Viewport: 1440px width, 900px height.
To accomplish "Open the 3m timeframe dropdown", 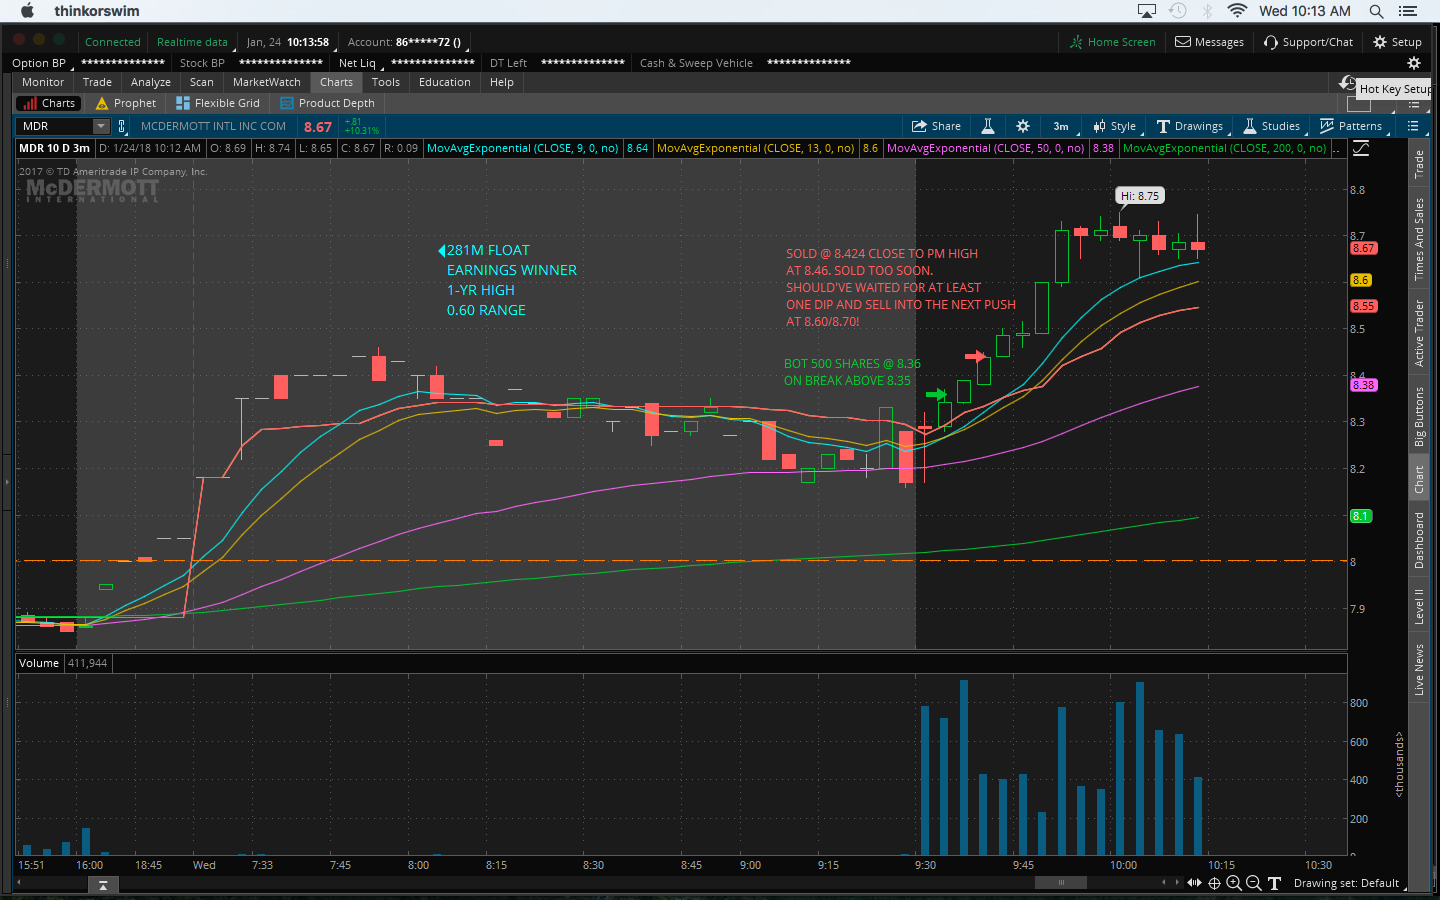I will tap(1061, 126).
